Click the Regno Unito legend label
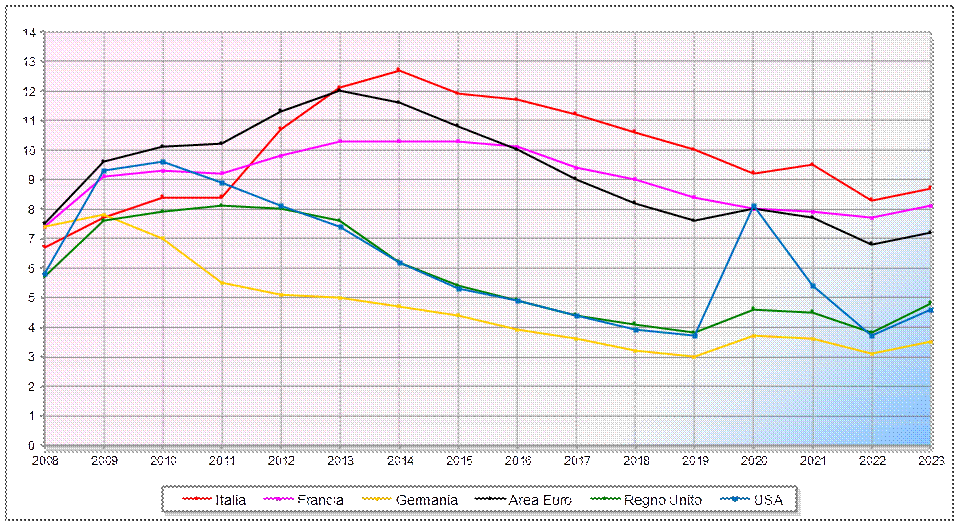 (x=663, y=500)
